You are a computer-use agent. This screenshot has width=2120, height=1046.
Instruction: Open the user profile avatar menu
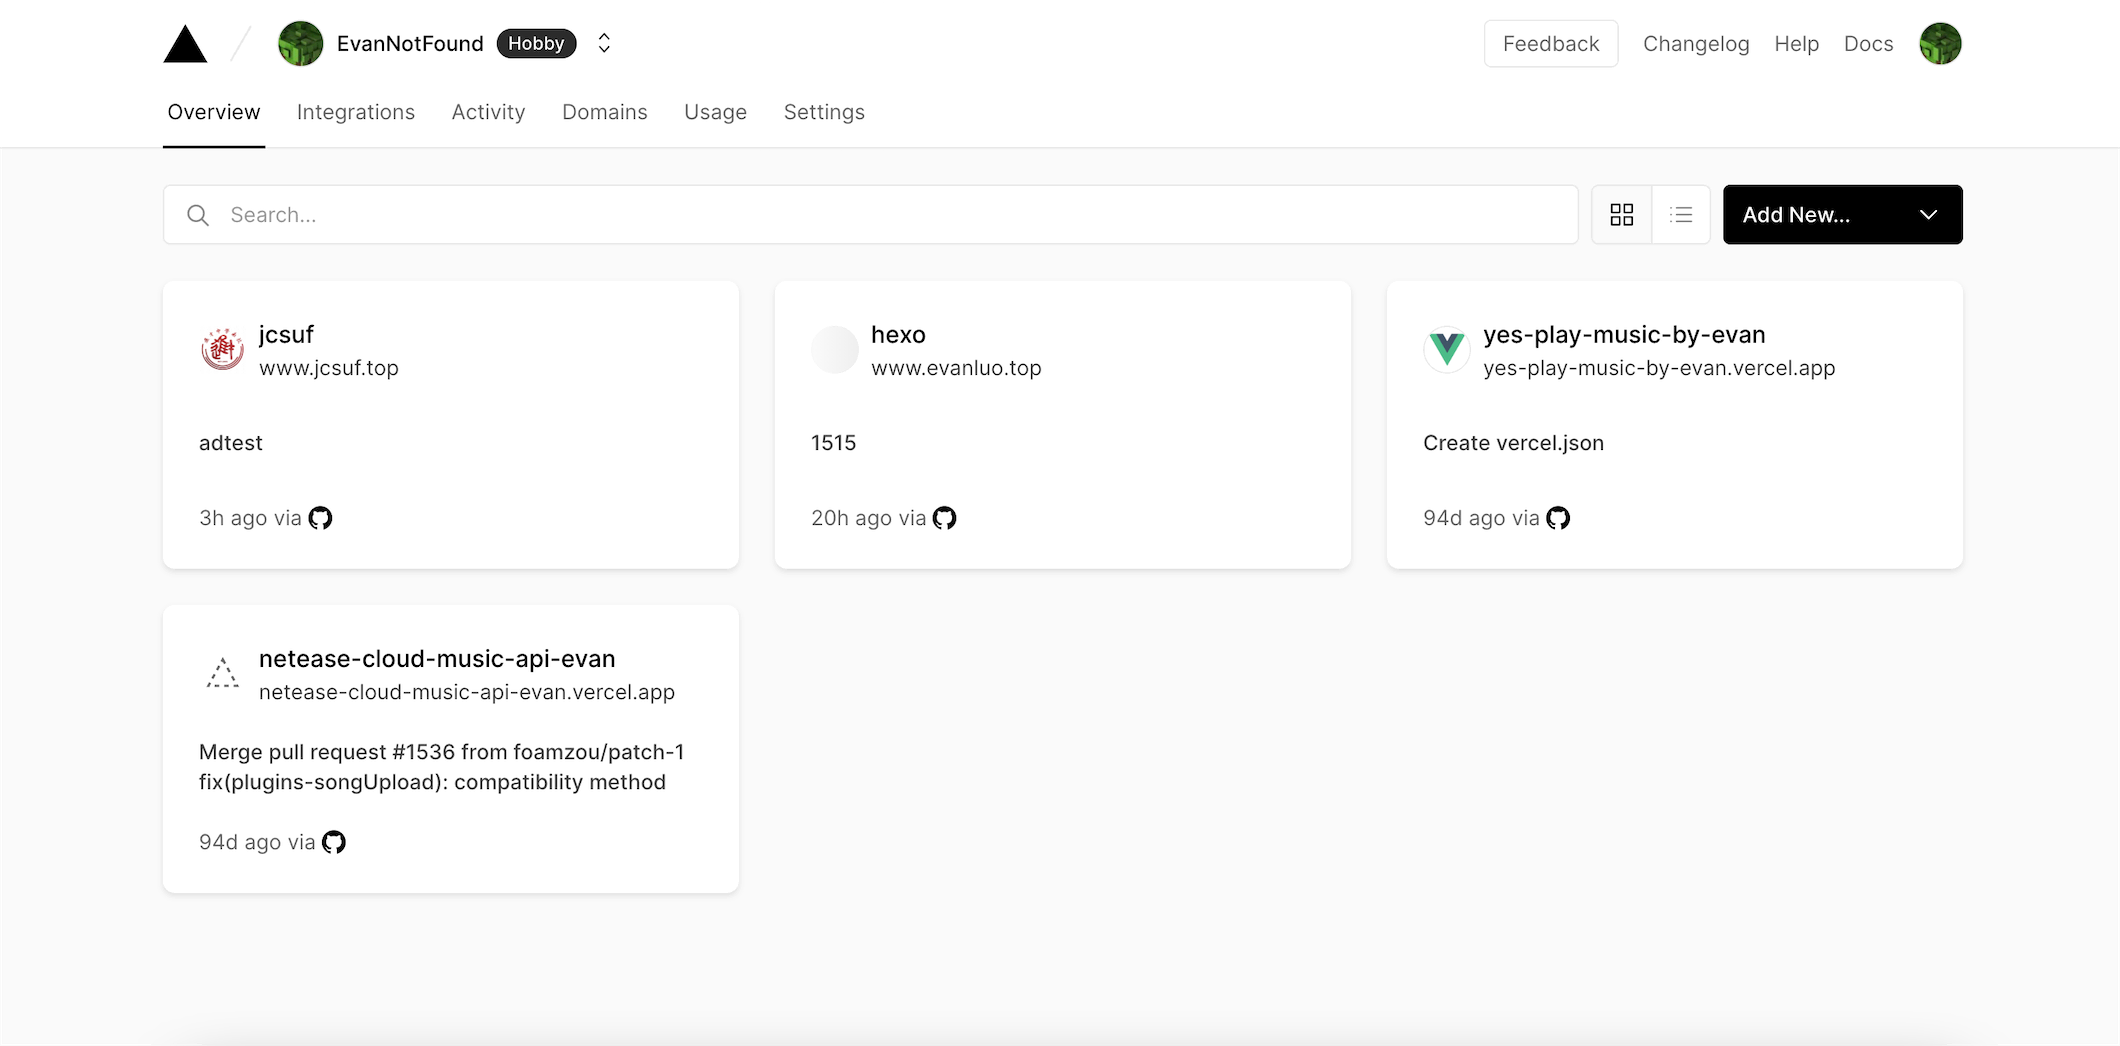pyautogui.click(x=1940, y=44)
